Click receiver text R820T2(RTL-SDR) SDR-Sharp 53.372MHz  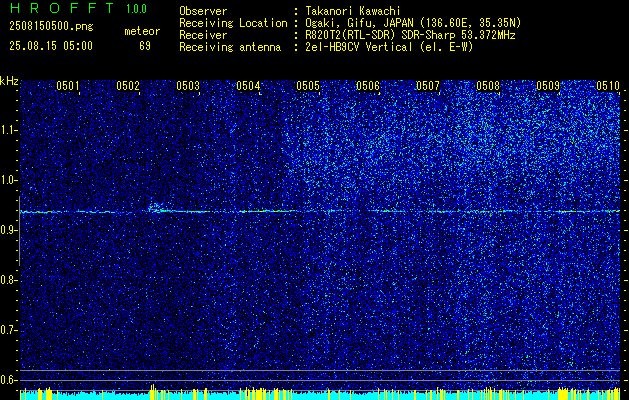coord(410,35)
